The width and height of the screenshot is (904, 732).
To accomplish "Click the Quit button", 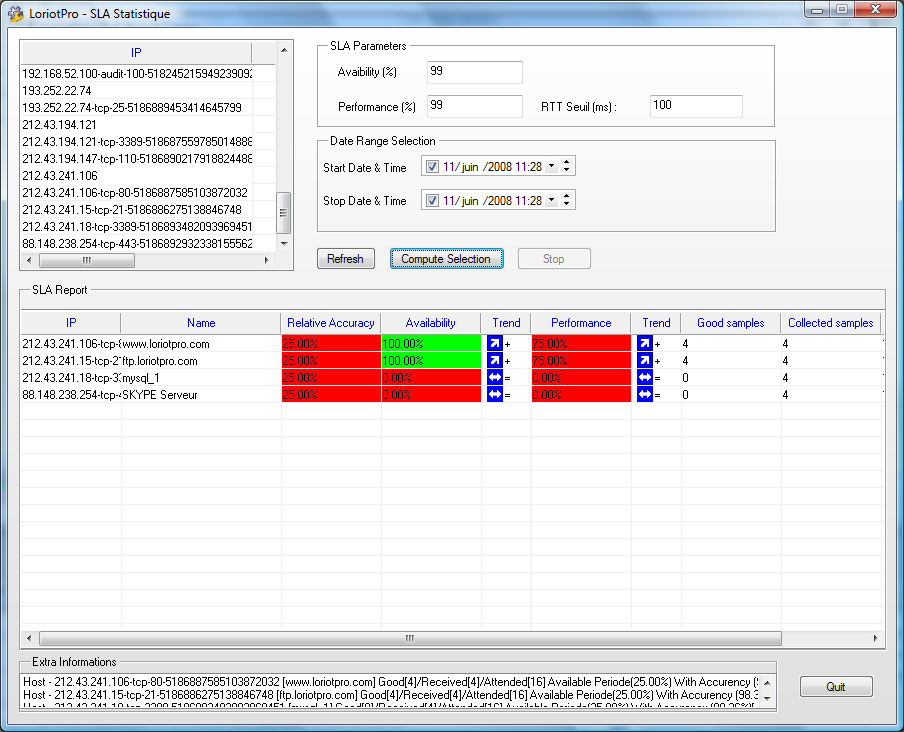I will (836, 687).
